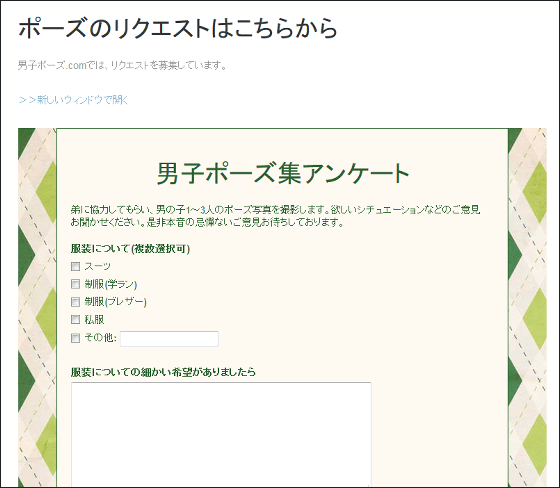
Task: Click the 男子ポーズ集アンケート form title
Action: point(282,174)
